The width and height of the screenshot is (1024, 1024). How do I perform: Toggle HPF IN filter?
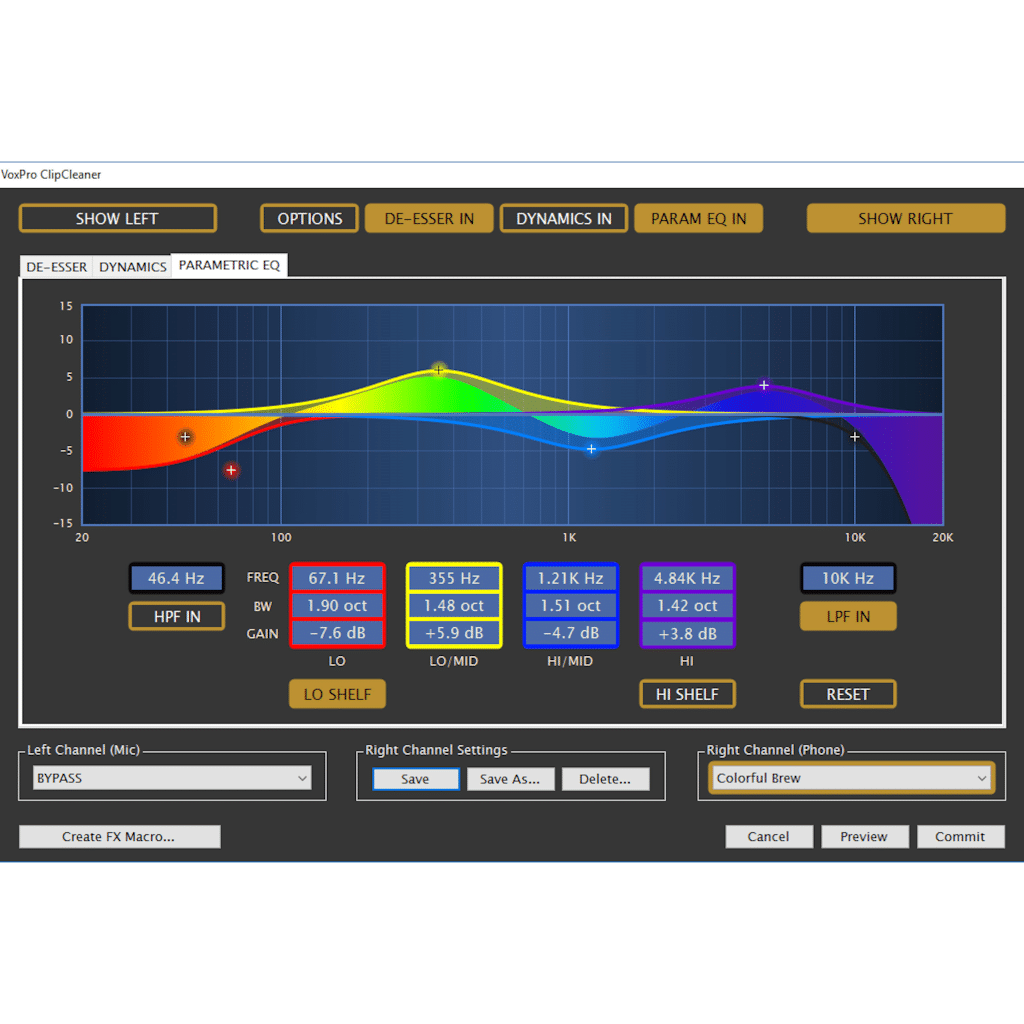point(177,616)
